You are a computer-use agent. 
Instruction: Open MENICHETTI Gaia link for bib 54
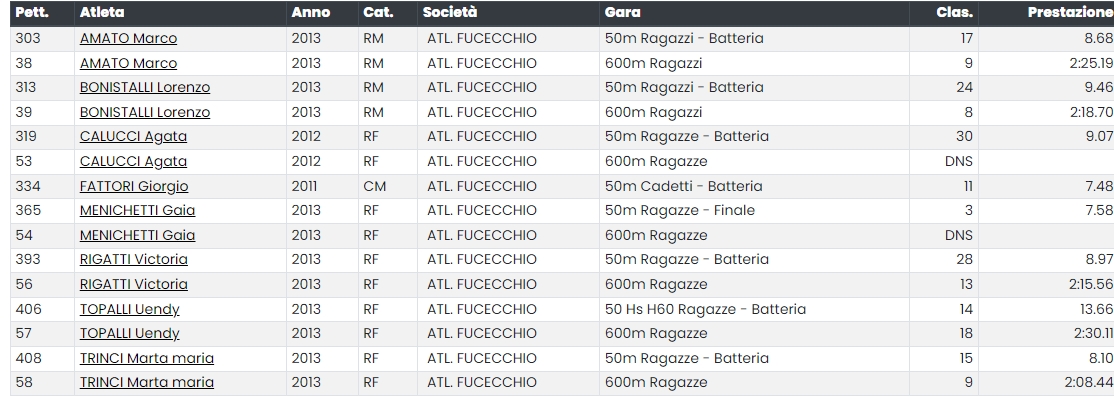137,235
